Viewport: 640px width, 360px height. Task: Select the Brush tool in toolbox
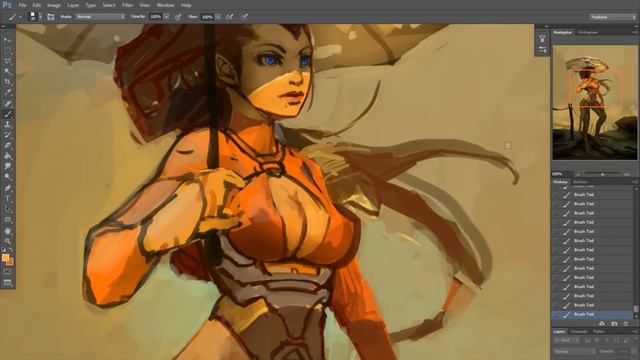pyautogui.click(x=7, y=114)
